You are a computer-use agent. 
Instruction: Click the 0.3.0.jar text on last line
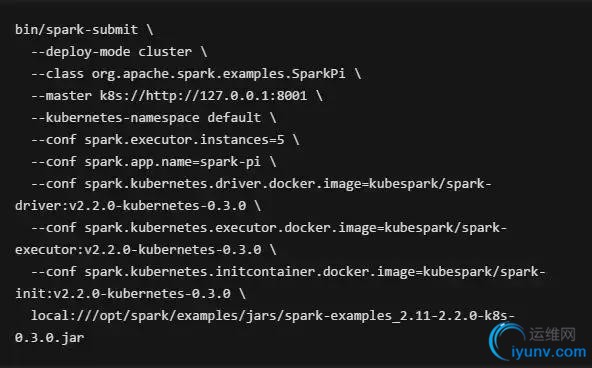(x=49, y=337)
